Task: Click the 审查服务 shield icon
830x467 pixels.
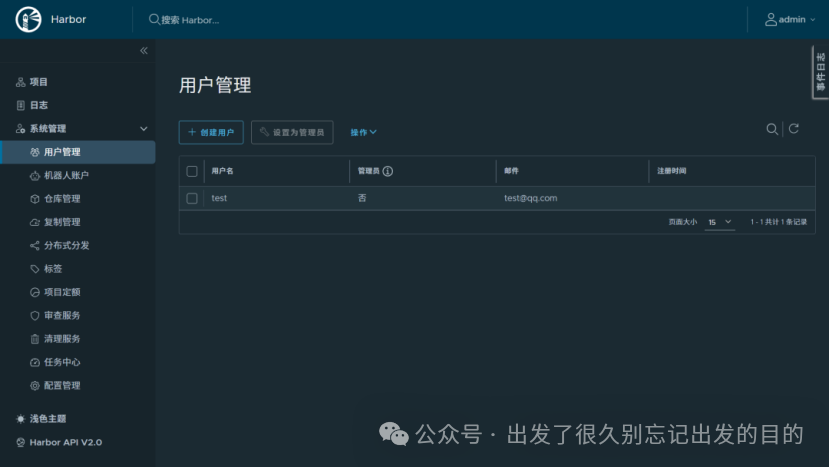Action: click(x=35, y=316)
